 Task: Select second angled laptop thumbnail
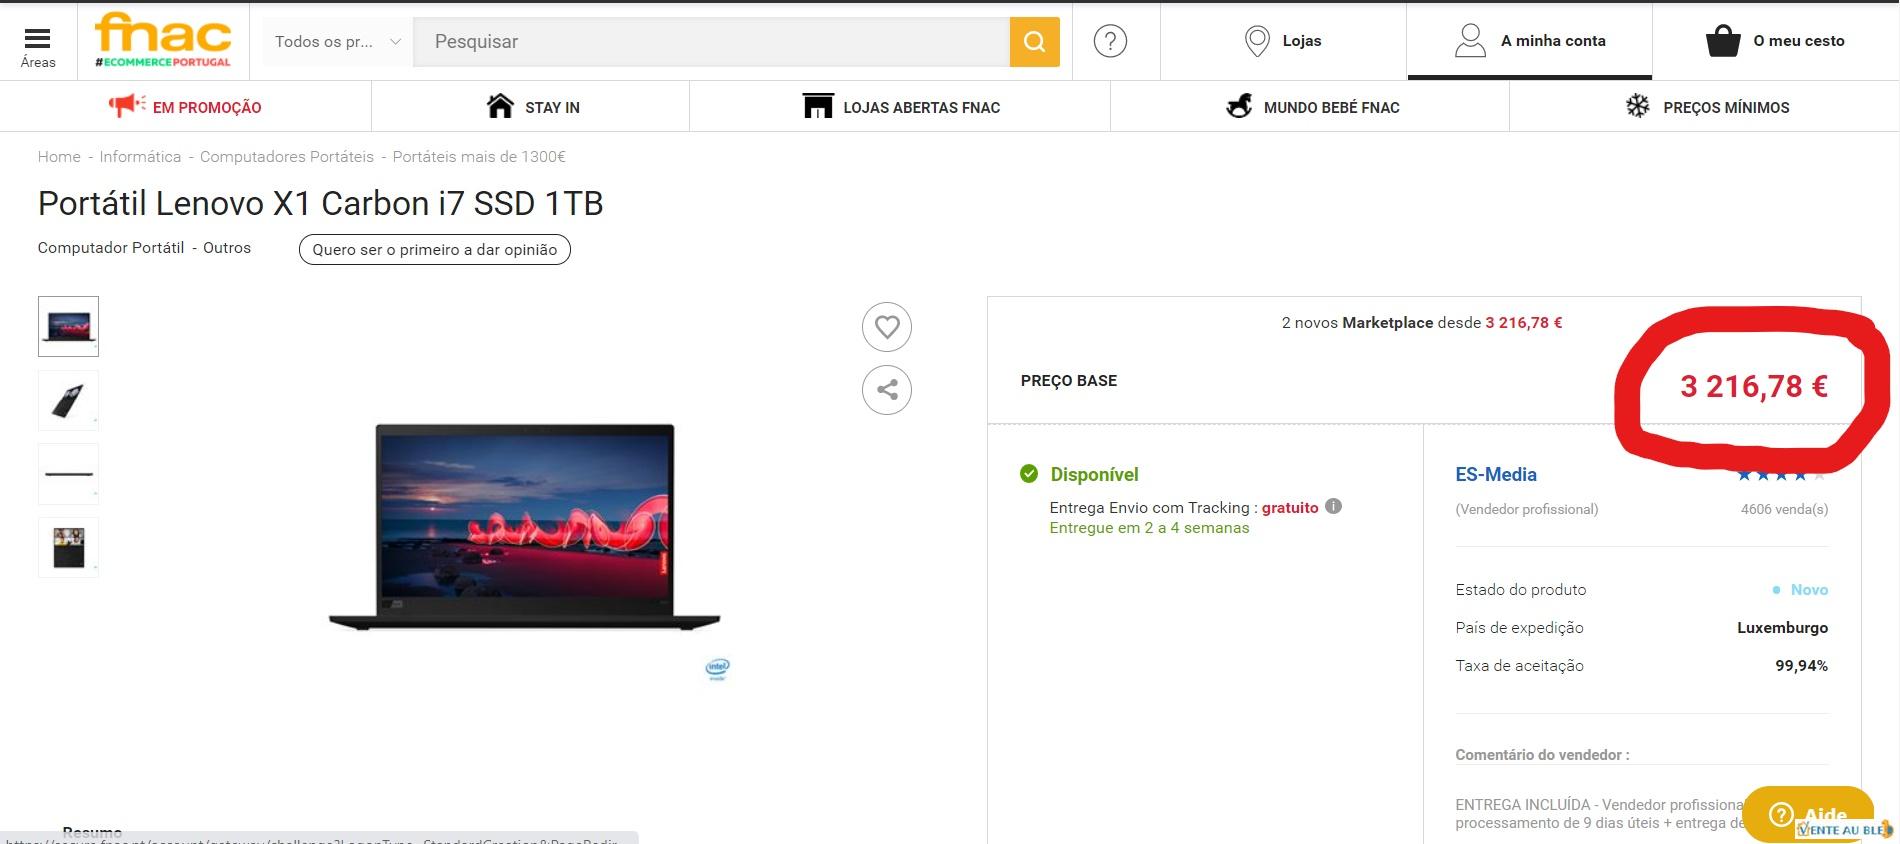pyautogui.click(x=68, y=400)
